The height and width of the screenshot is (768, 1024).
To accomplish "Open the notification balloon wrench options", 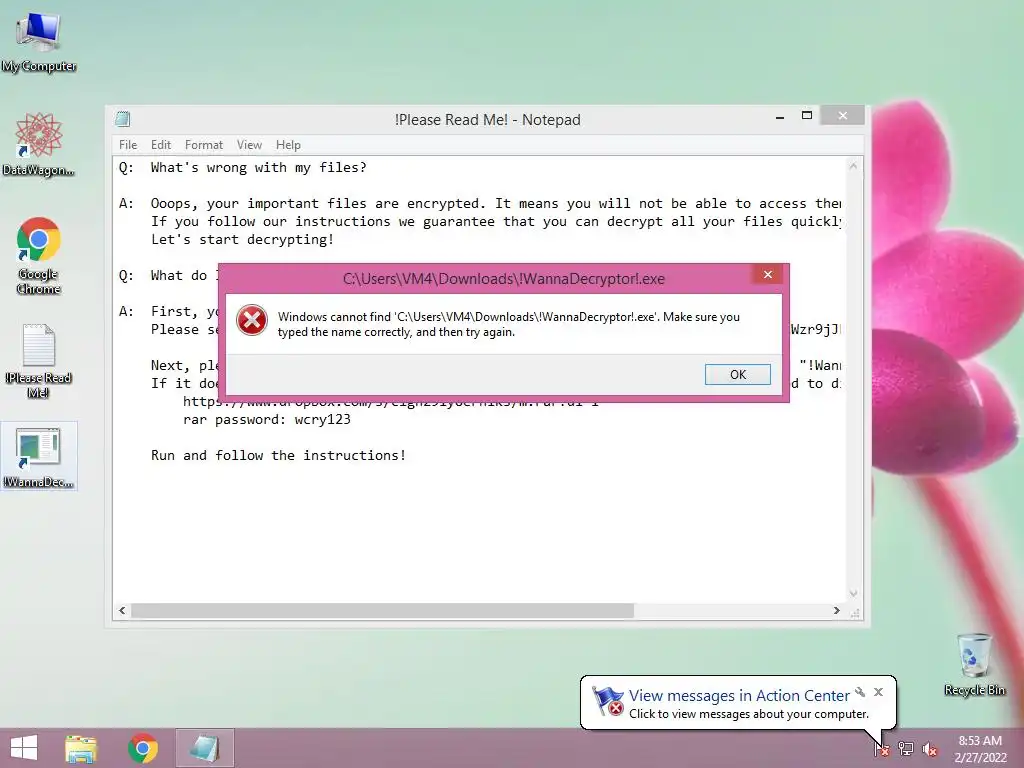I will pos(860,692).
